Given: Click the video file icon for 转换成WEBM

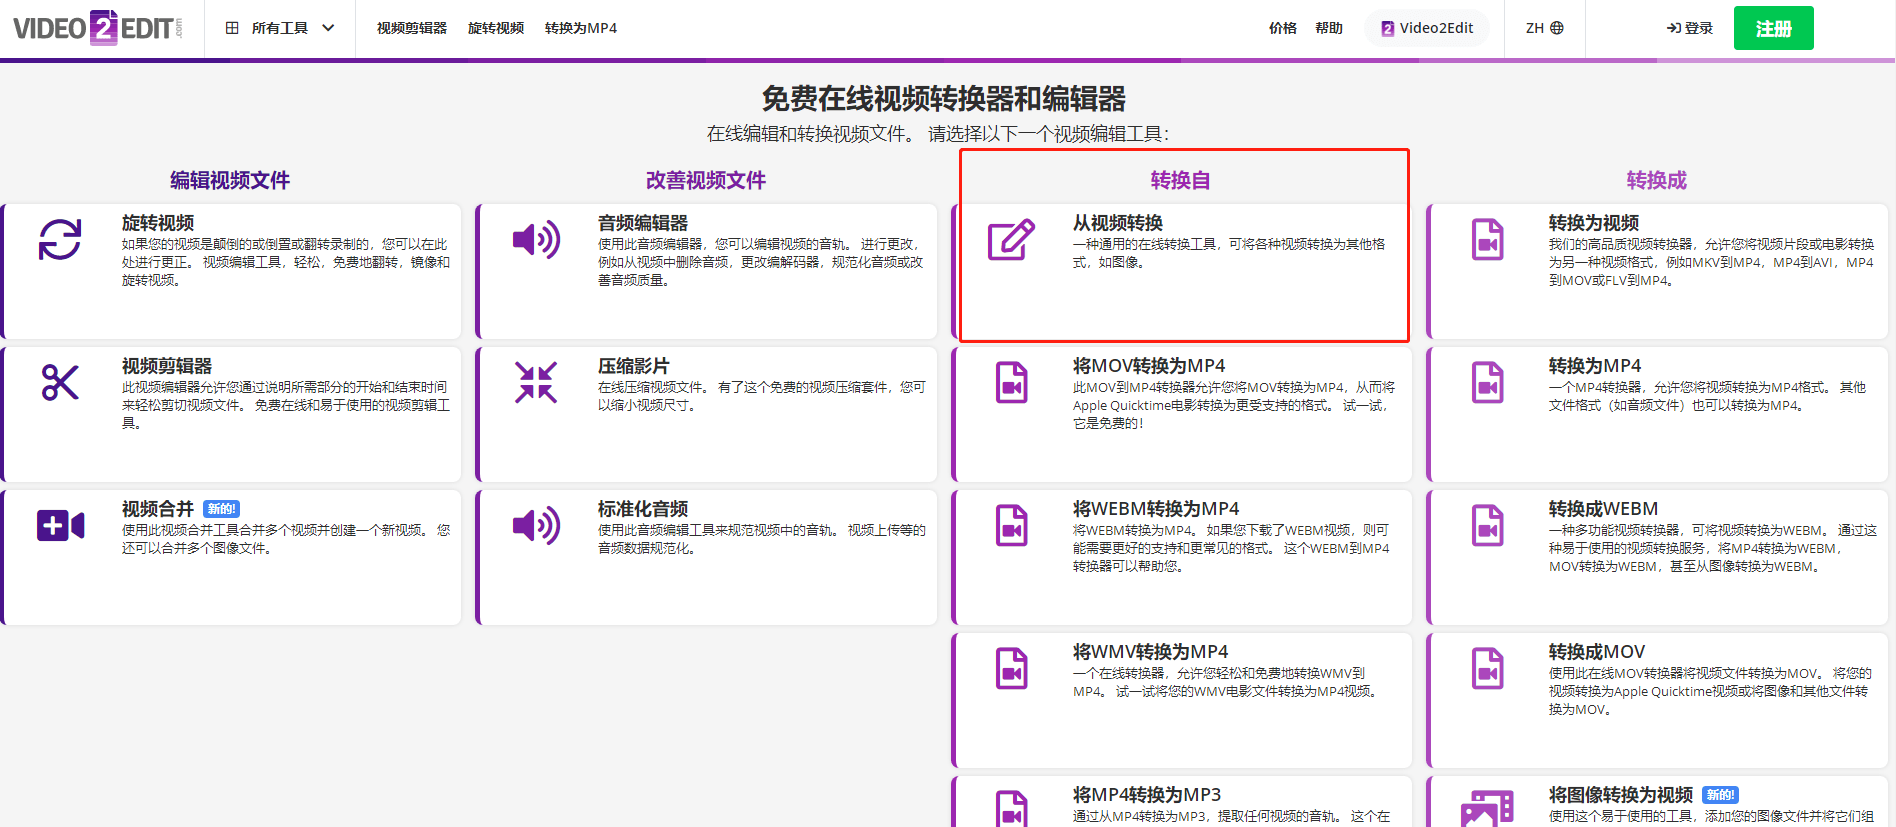Looking at the screenshot, I should coord(1488,526).
